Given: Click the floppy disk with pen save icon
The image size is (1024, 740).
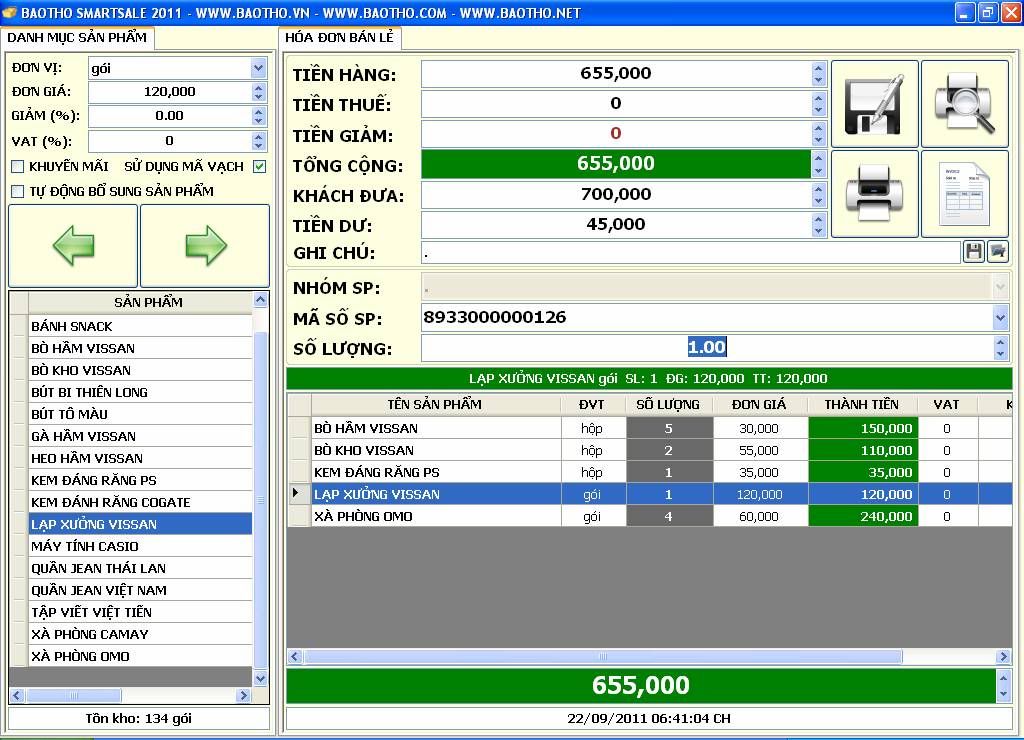Looking at the screenshot, I should 874,104.
